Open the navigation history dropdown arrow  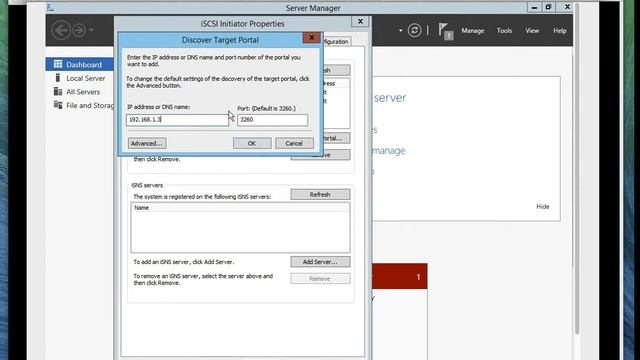pos(91,30)
